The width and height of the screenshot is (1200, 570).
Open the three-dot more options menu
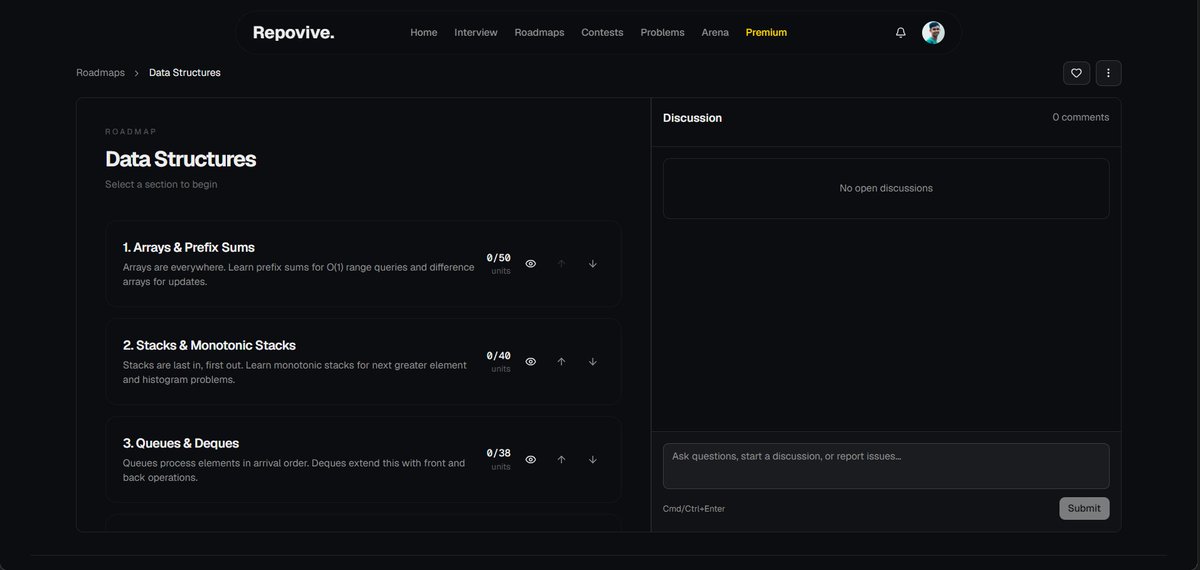[x=1108, y=73]
